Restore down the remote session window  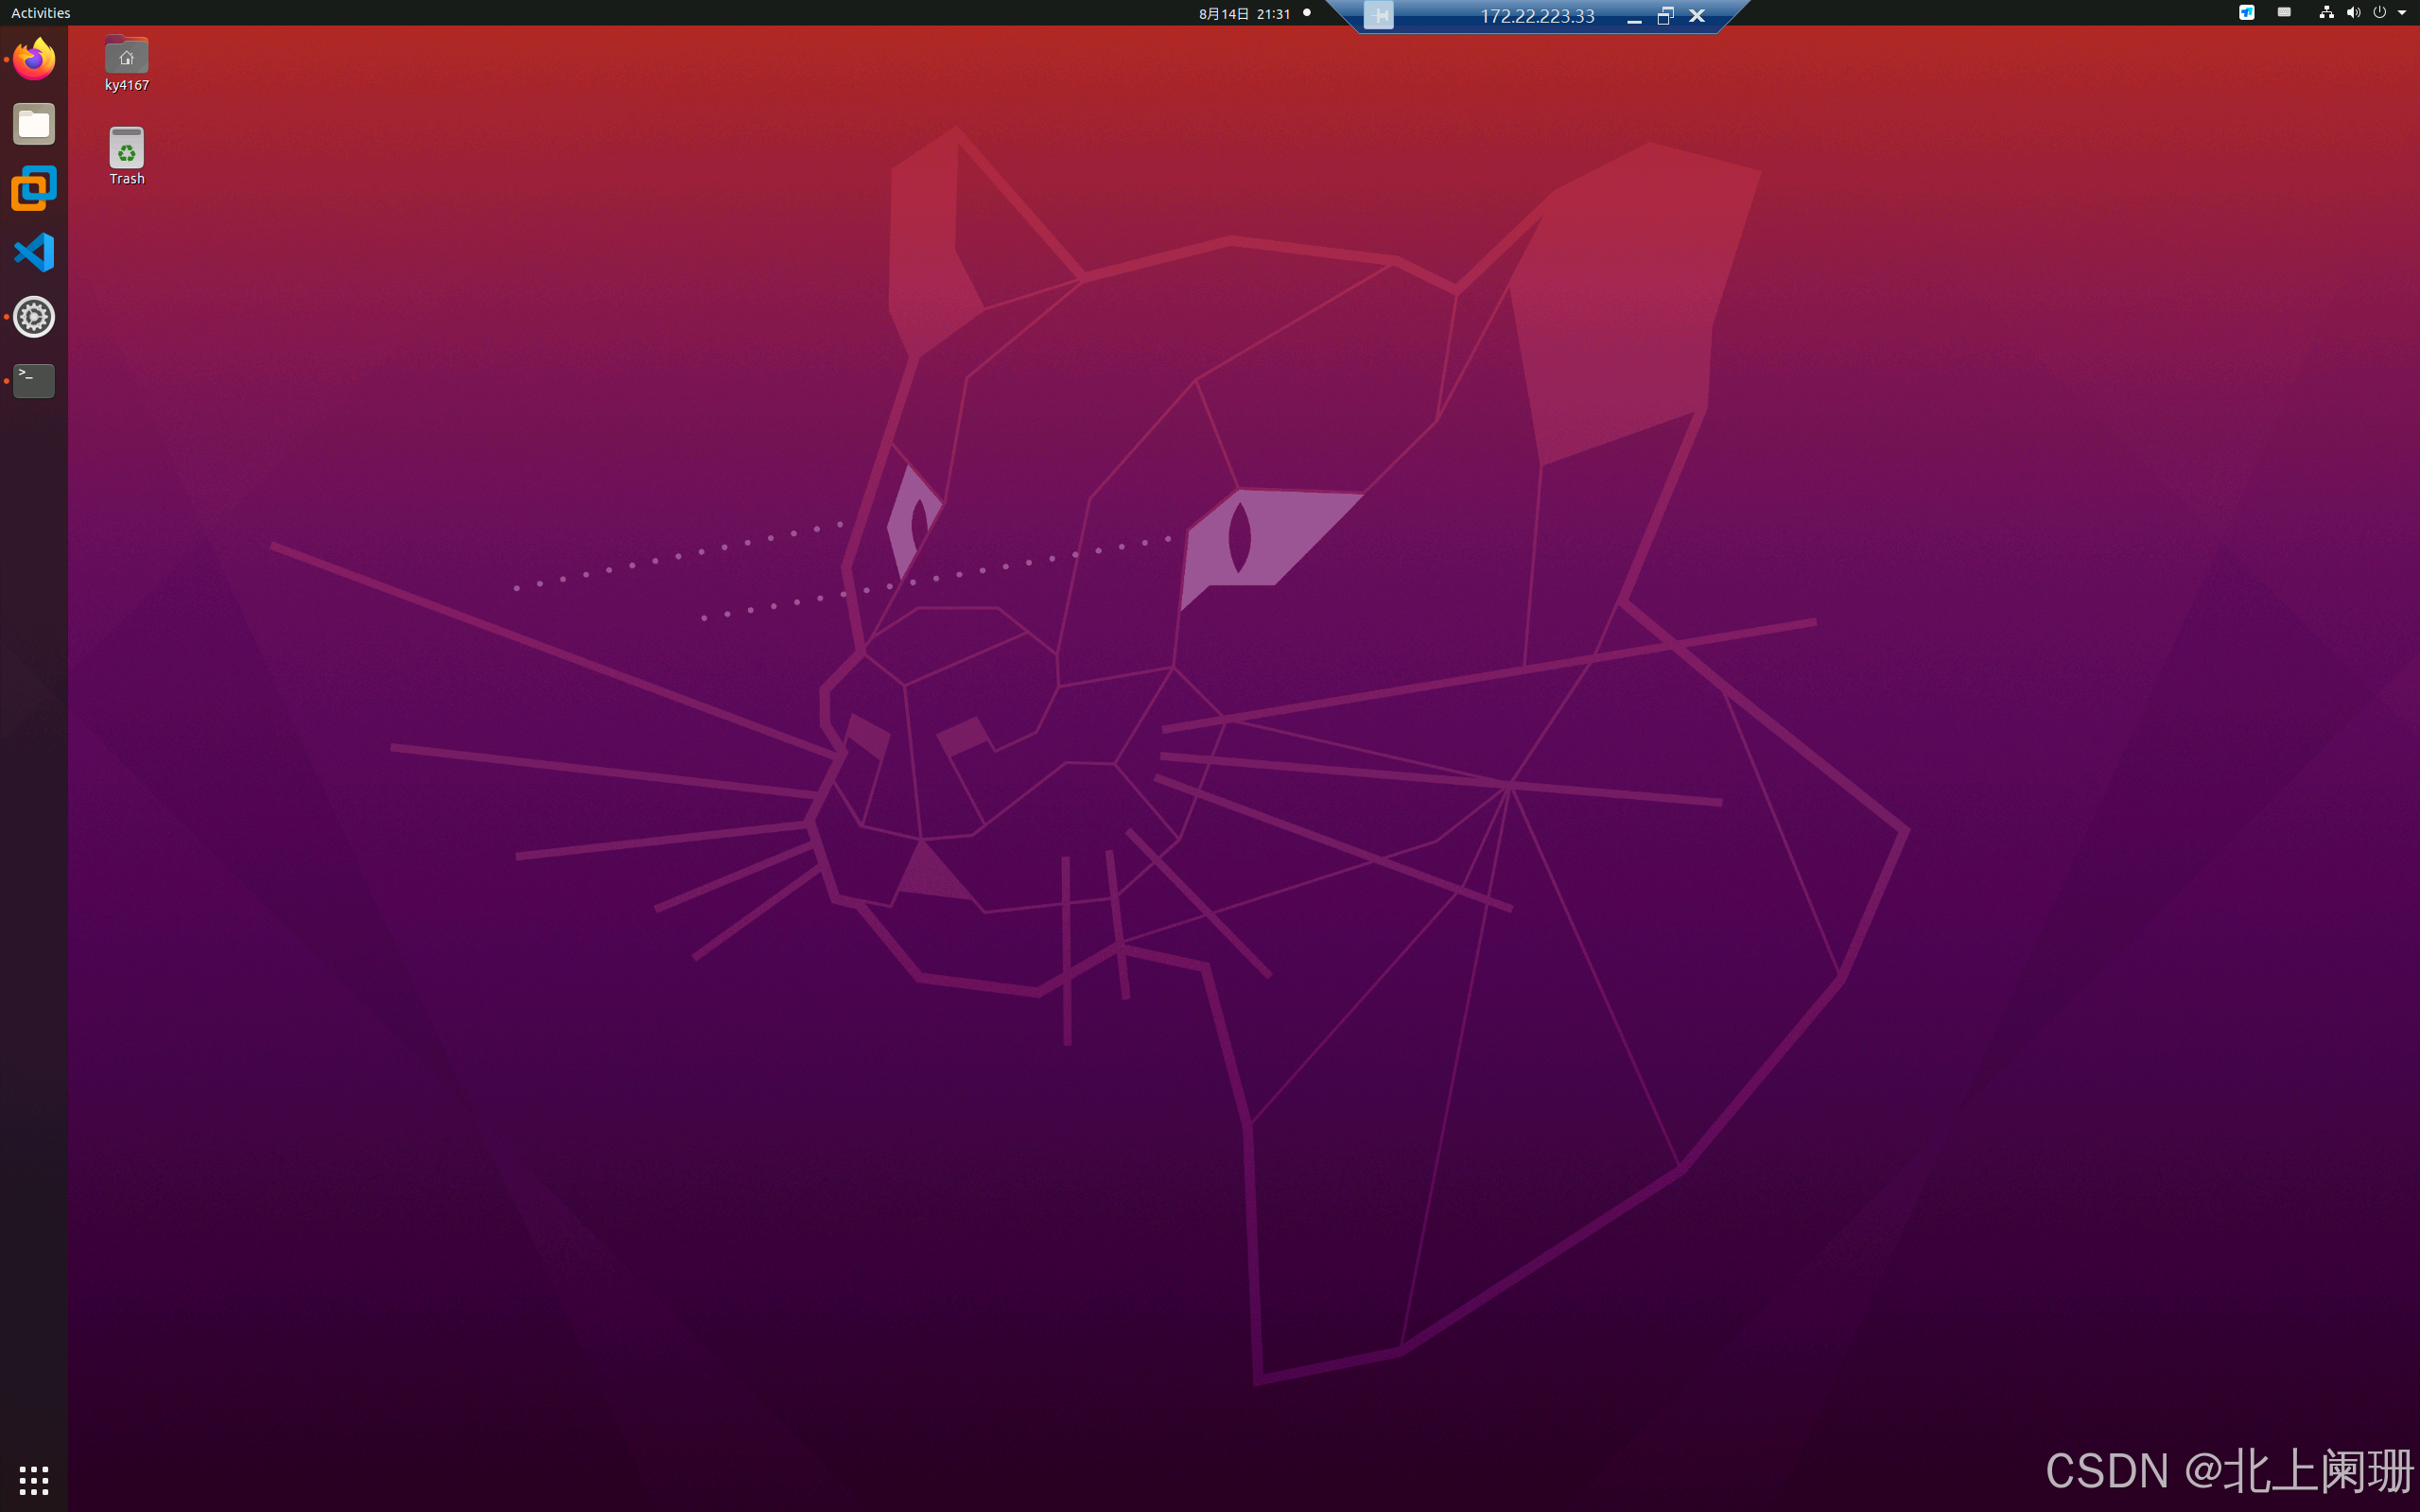pyautogui.click(x=1665, y=16)
